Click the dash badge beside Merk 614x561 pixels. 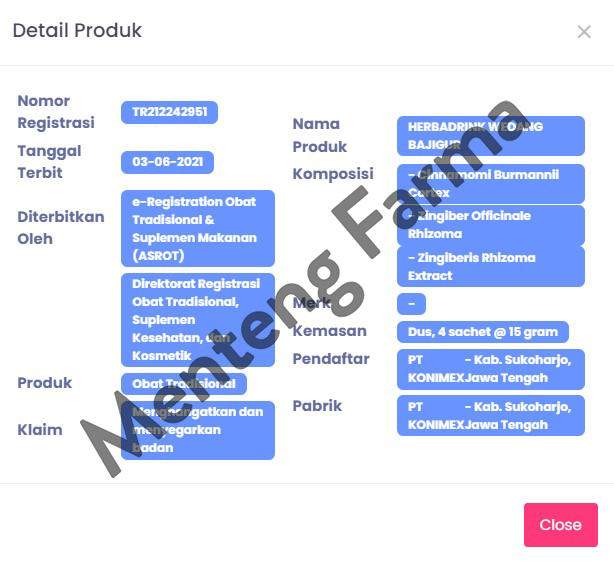coord(411,304)
